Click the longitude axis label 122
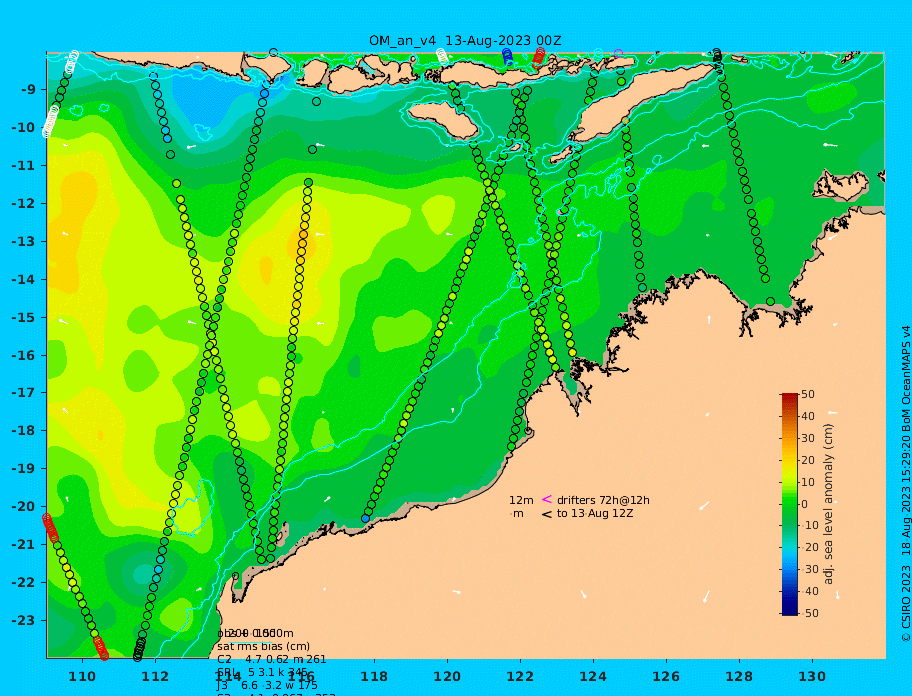 coord(521,676)
